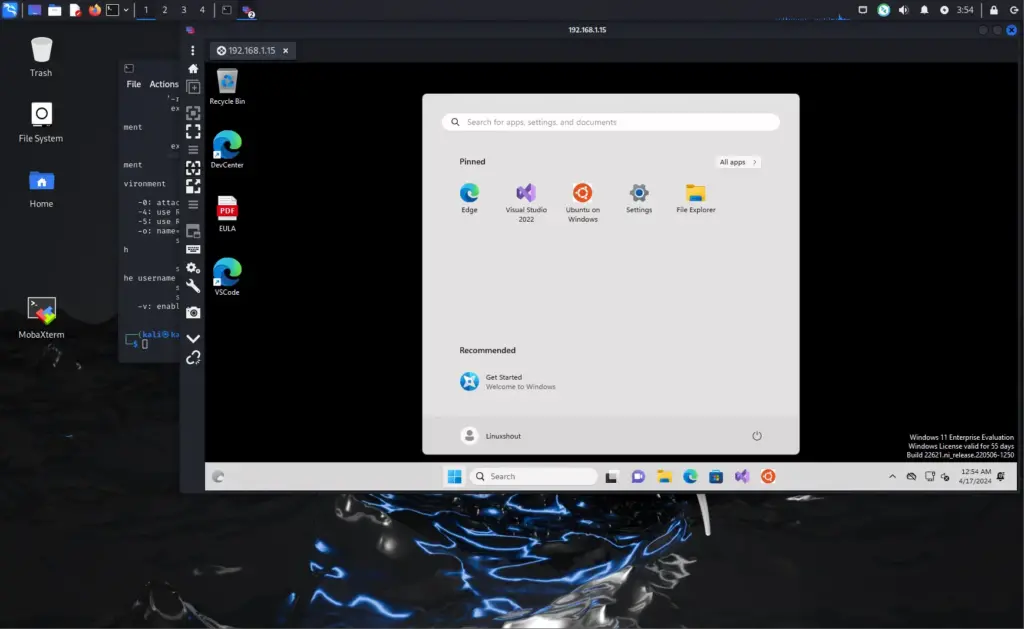Viewport: 1024px width, 629px height.
Task: Switch to workspace 2
Action: point(165,10)
